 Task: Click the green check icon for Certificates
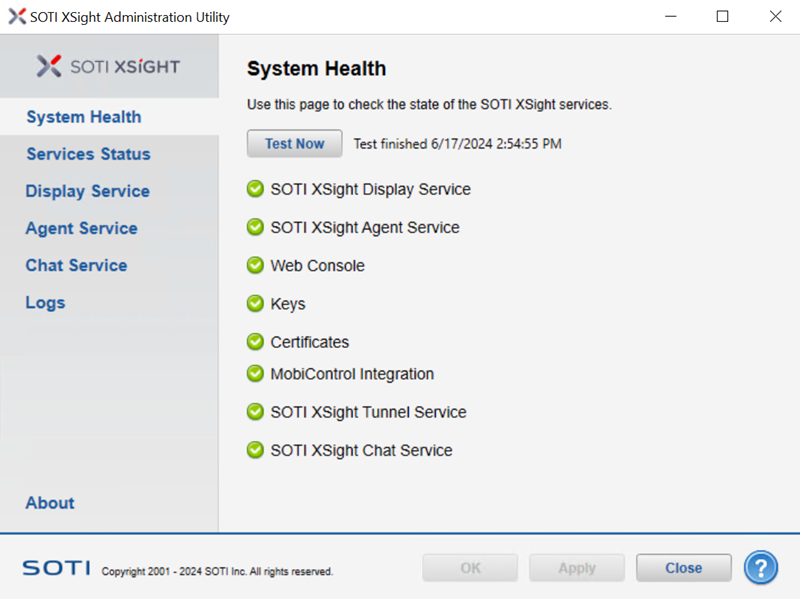click(x=255, y=342)
